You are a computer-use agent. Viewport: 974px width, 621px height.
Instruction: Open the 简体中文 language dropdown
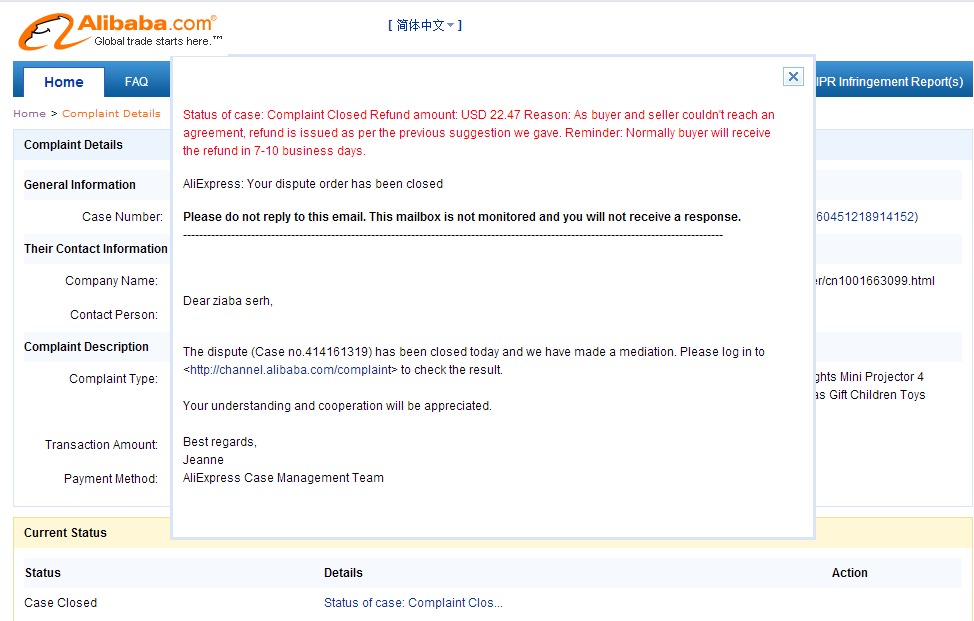[425, 25]
